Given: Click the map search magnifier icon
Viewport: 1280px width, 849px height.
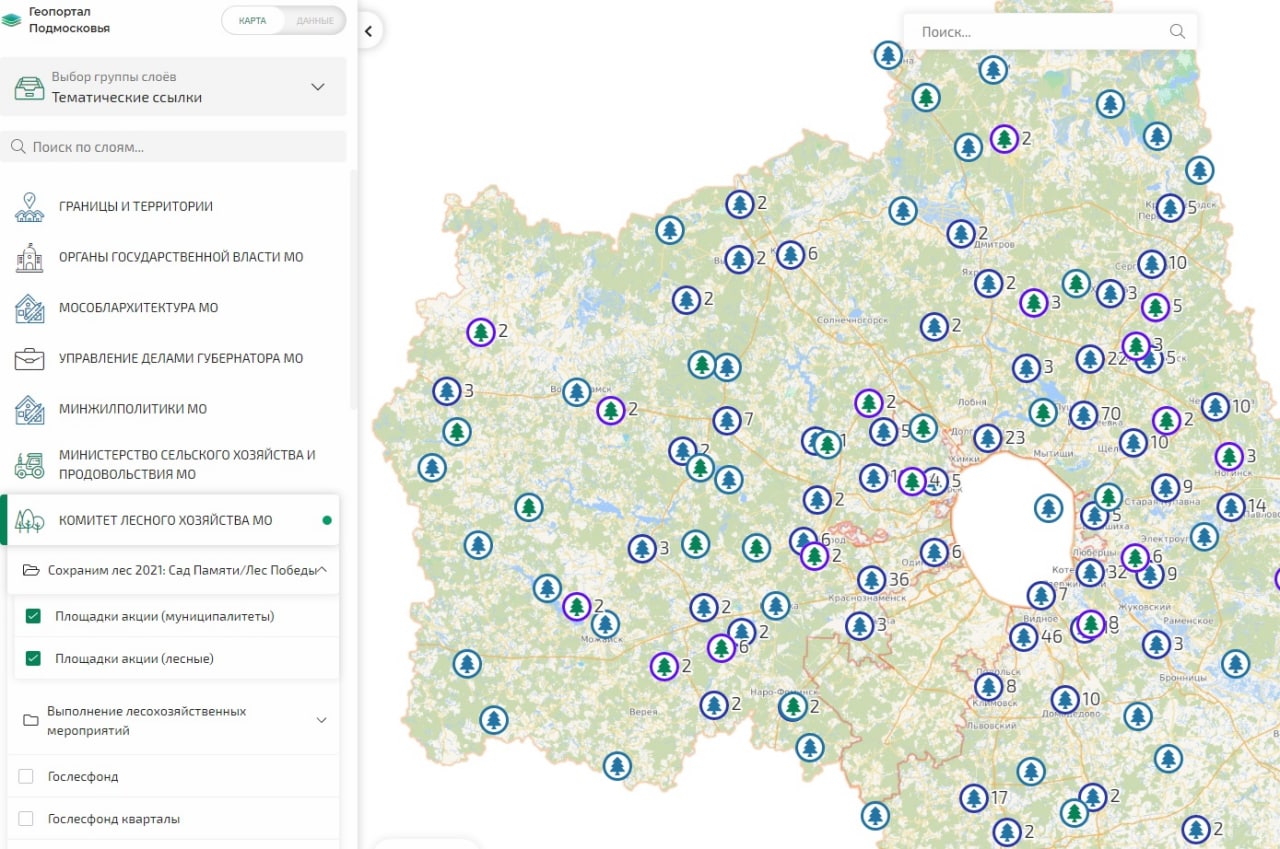Looking at the screenshot, I should [x=1178, y=31].
